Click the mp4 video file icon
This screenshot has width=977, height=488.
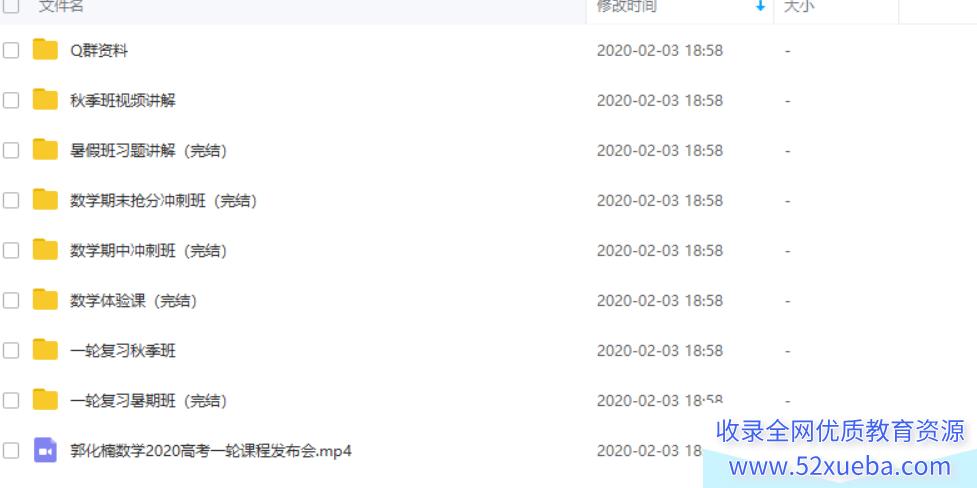coord(45,450)
